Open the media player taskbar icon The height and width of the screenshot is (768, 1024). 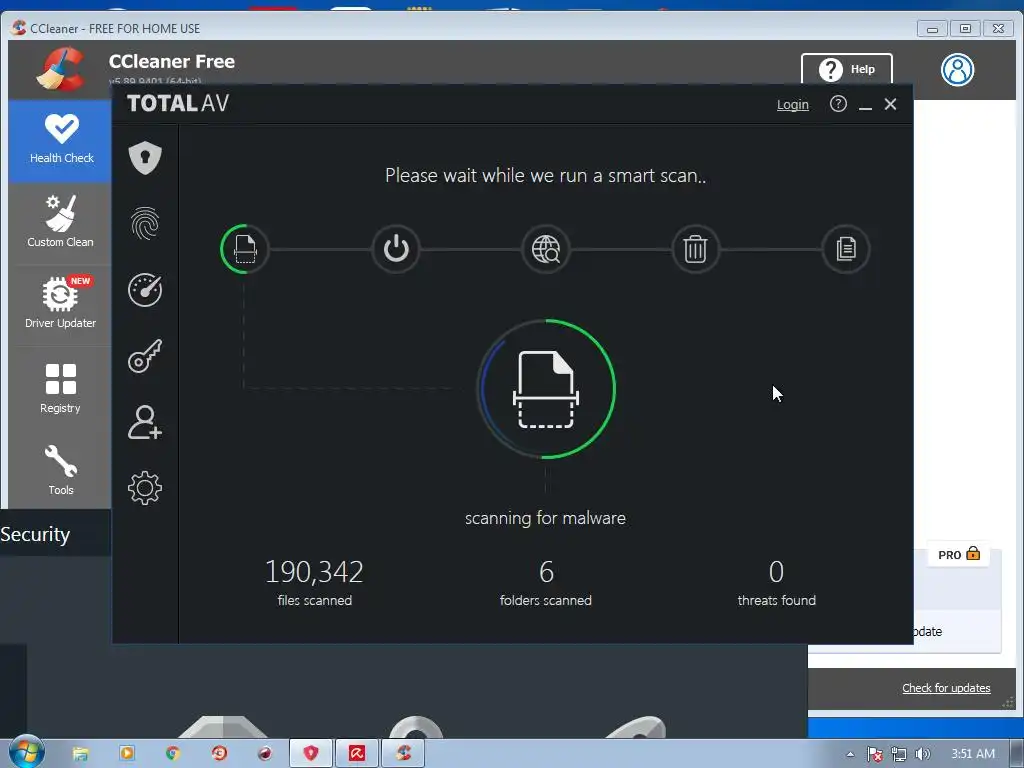(x=127, y=754)
